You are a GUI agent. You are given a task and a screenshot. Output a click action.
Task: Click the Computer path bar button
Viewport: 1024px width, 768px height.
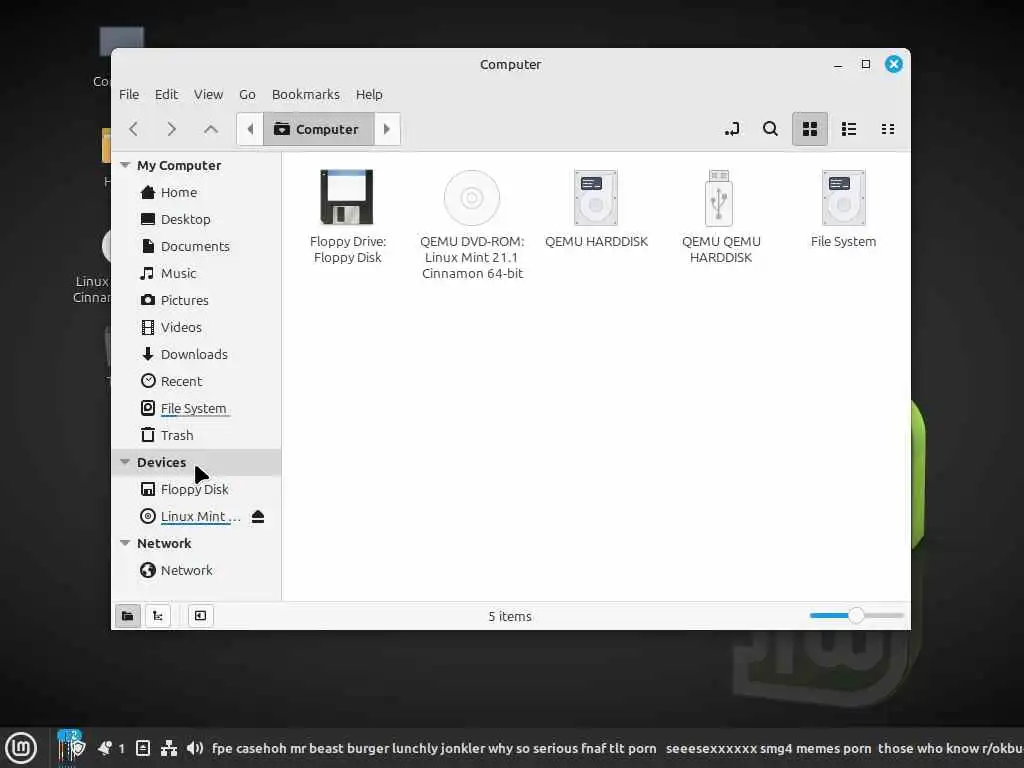(319, 129)
